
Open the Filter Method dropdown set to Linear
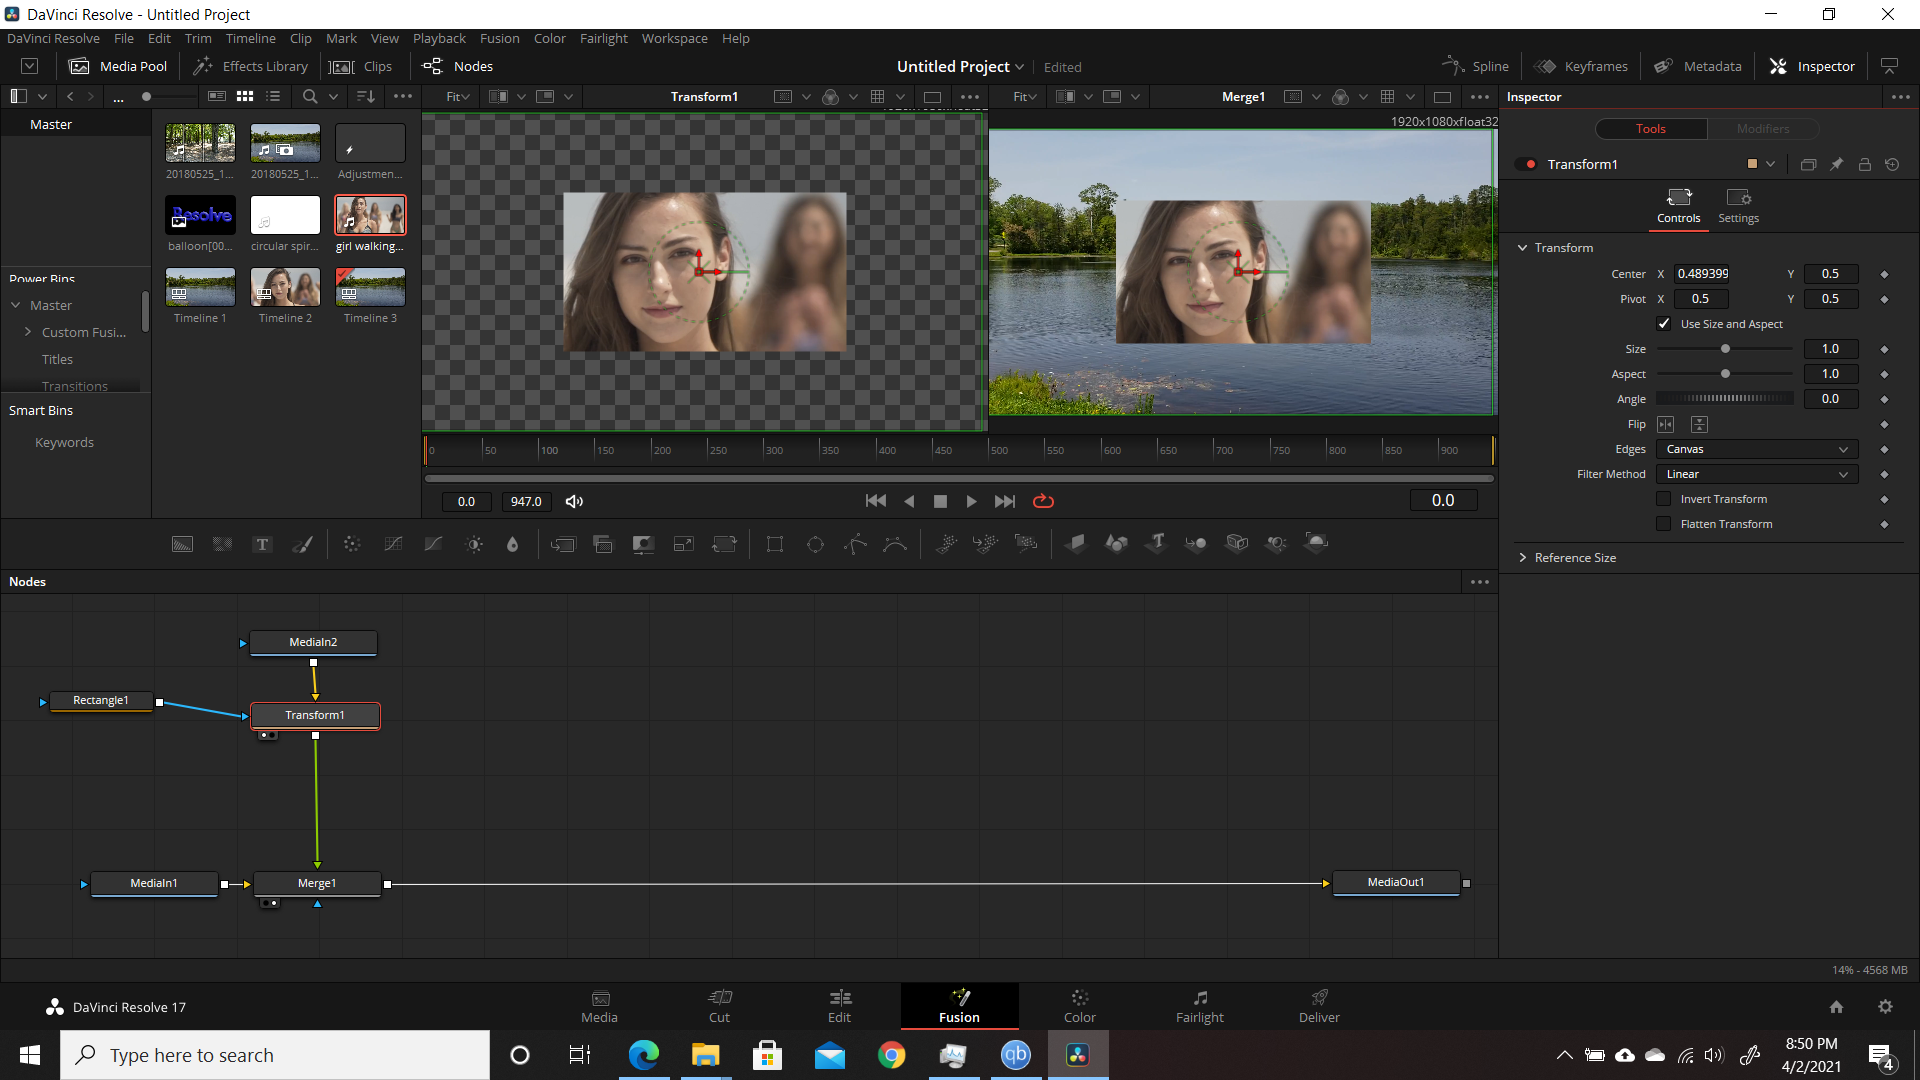1757,474
